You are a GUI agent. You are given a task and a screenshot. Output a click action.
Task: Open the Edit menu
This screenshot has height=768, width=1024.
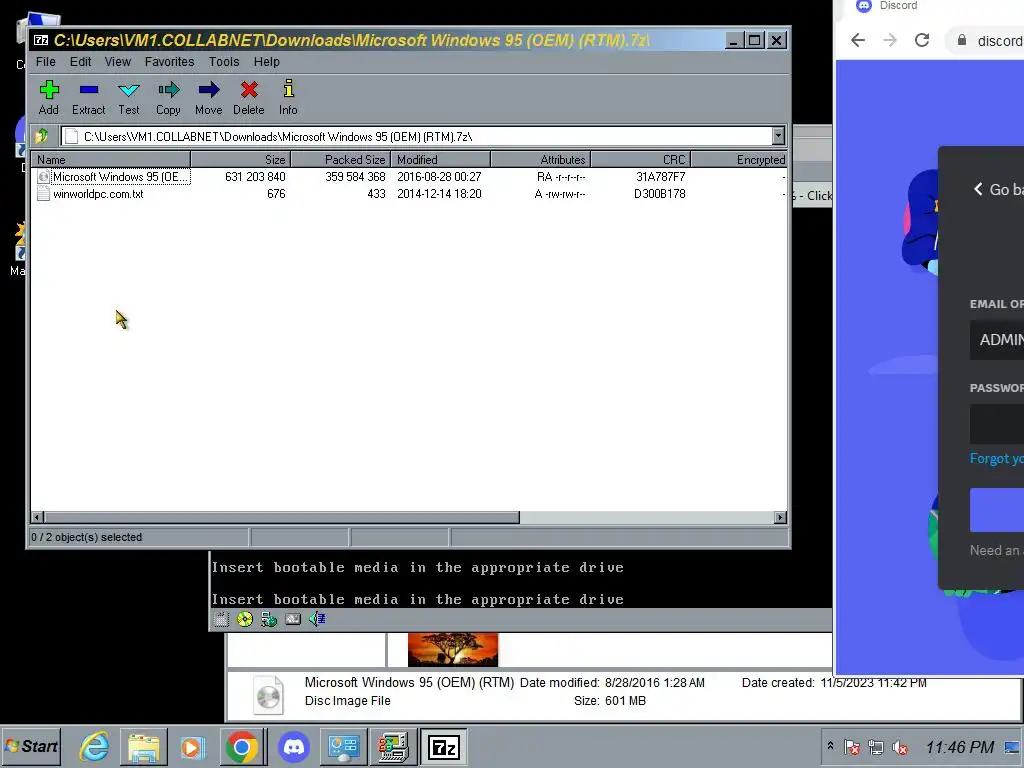[x=80, y=61]
